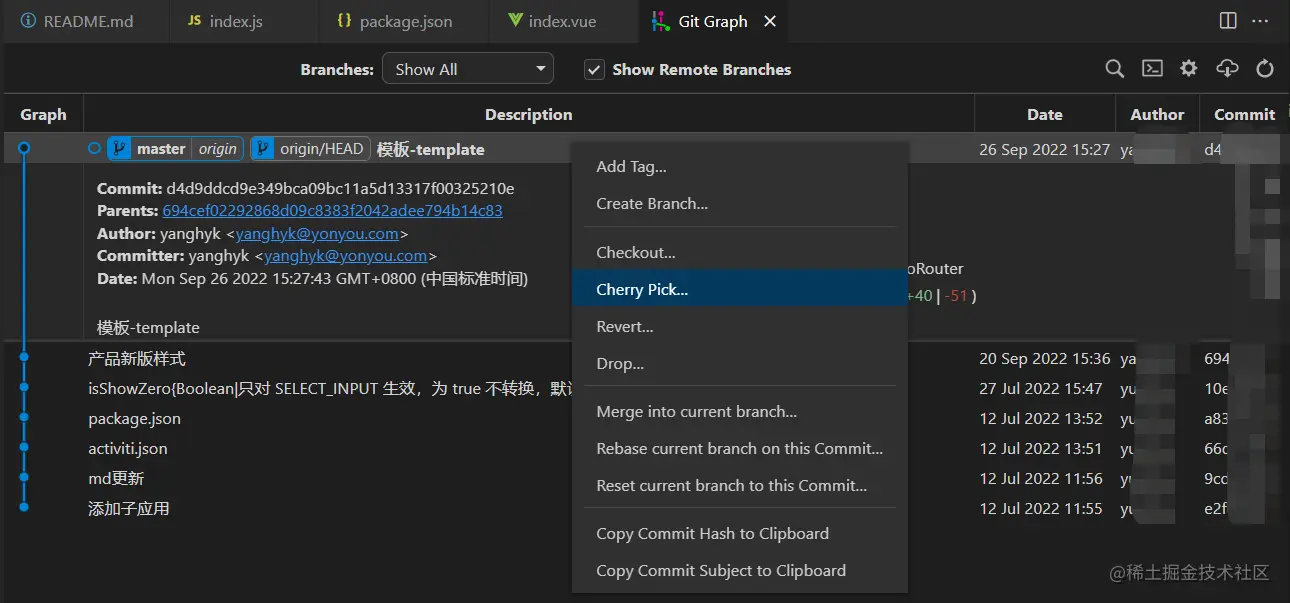The image size is (1290, 603).
Task: Click the Graph column header
Action: (43, 114)
